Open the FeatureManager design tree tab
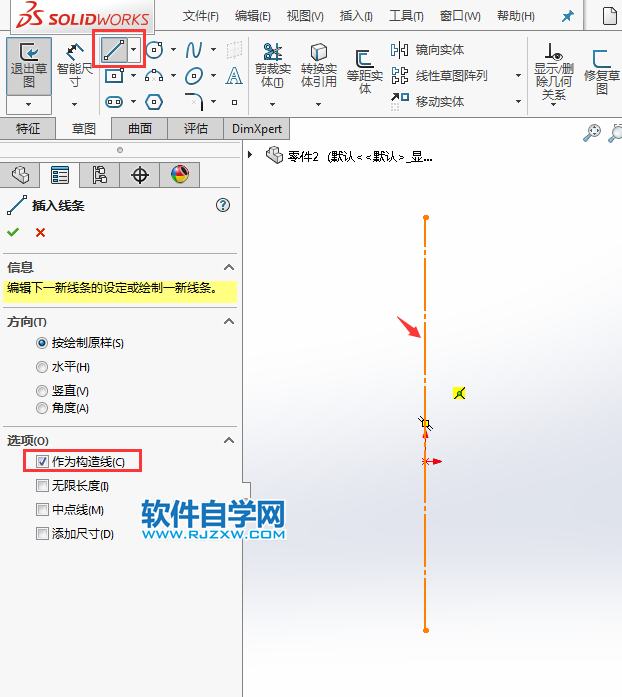 pyautogui.click(x=20, y=175)
